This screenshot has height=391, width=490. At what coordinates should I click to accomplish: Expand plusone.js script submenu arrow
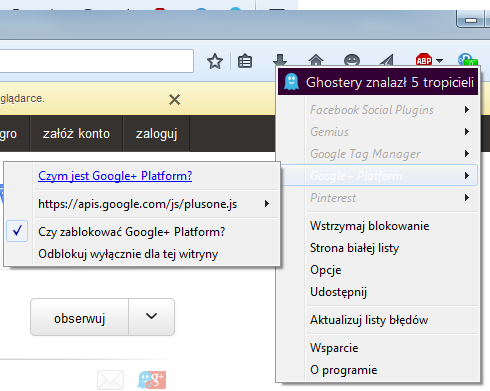pyautogui.click(x=267, y=204)
